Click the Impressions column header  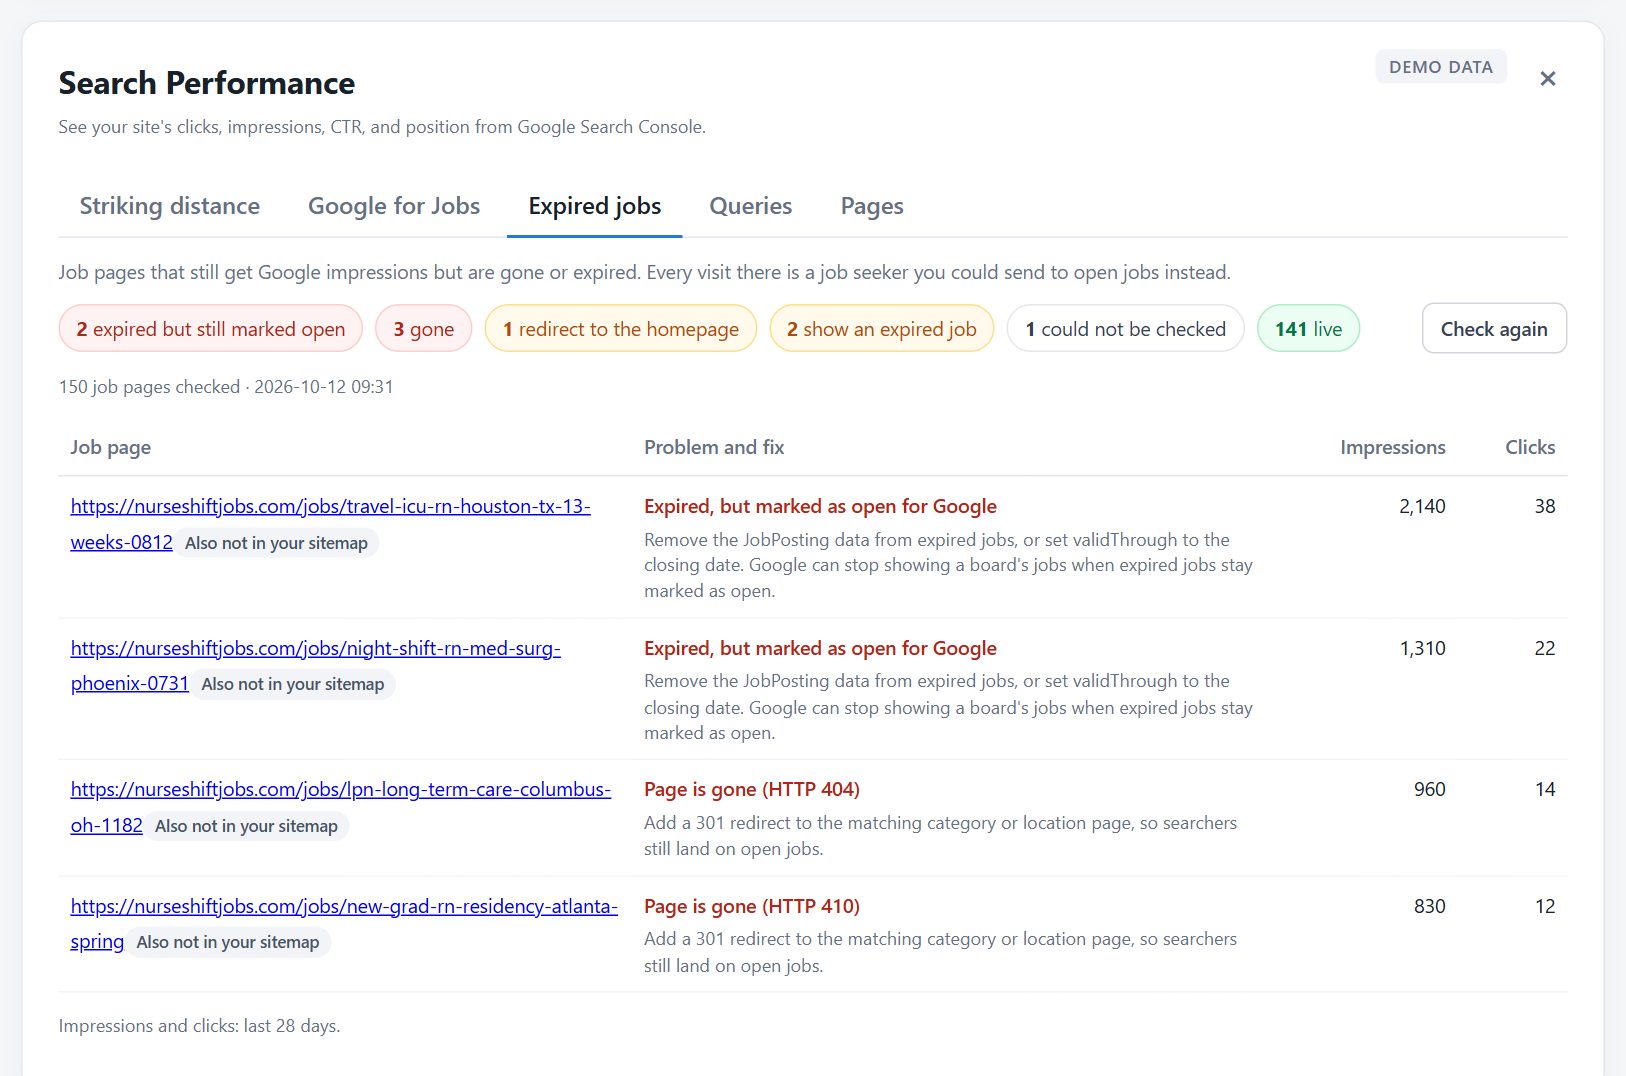click(x=1392, y=448)
